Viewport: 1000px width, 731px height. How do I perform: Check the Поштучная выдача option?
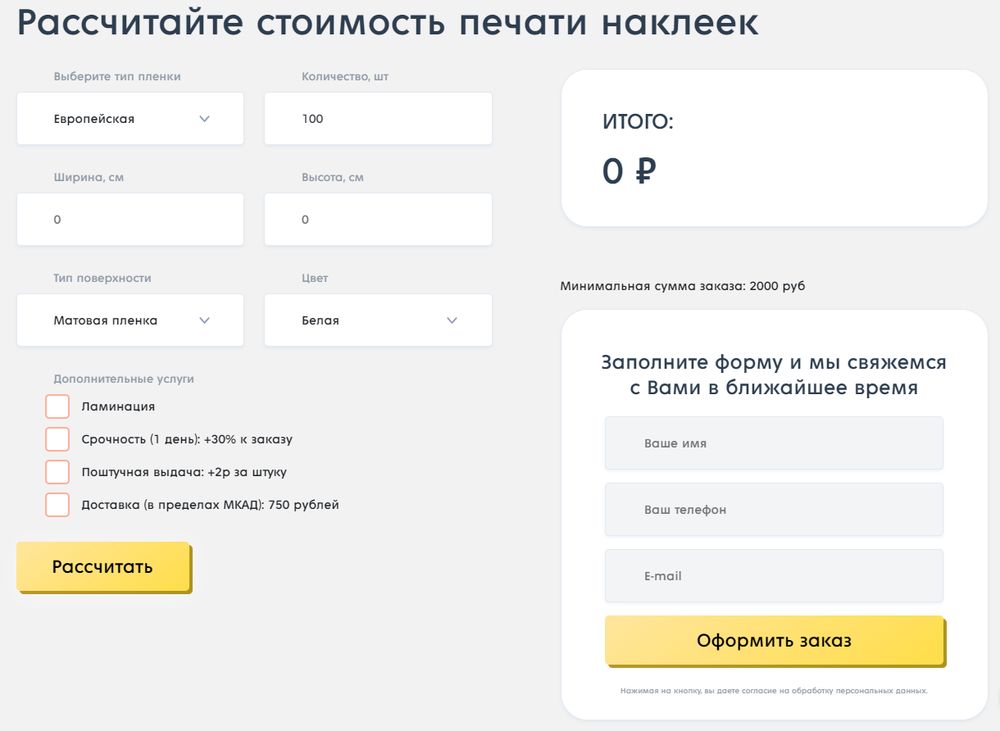pyautogui.click(x=58, y=472)
